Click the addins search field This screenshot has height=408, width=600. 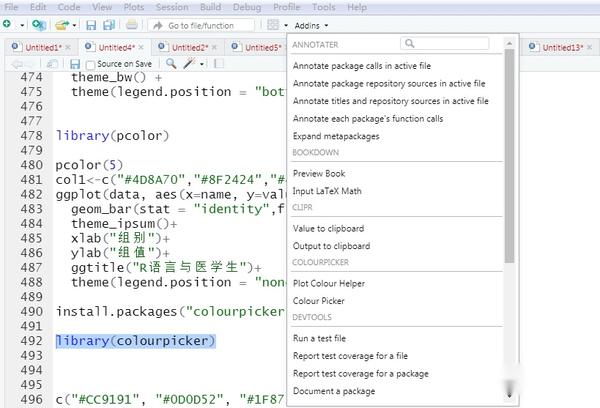[450, 44]
